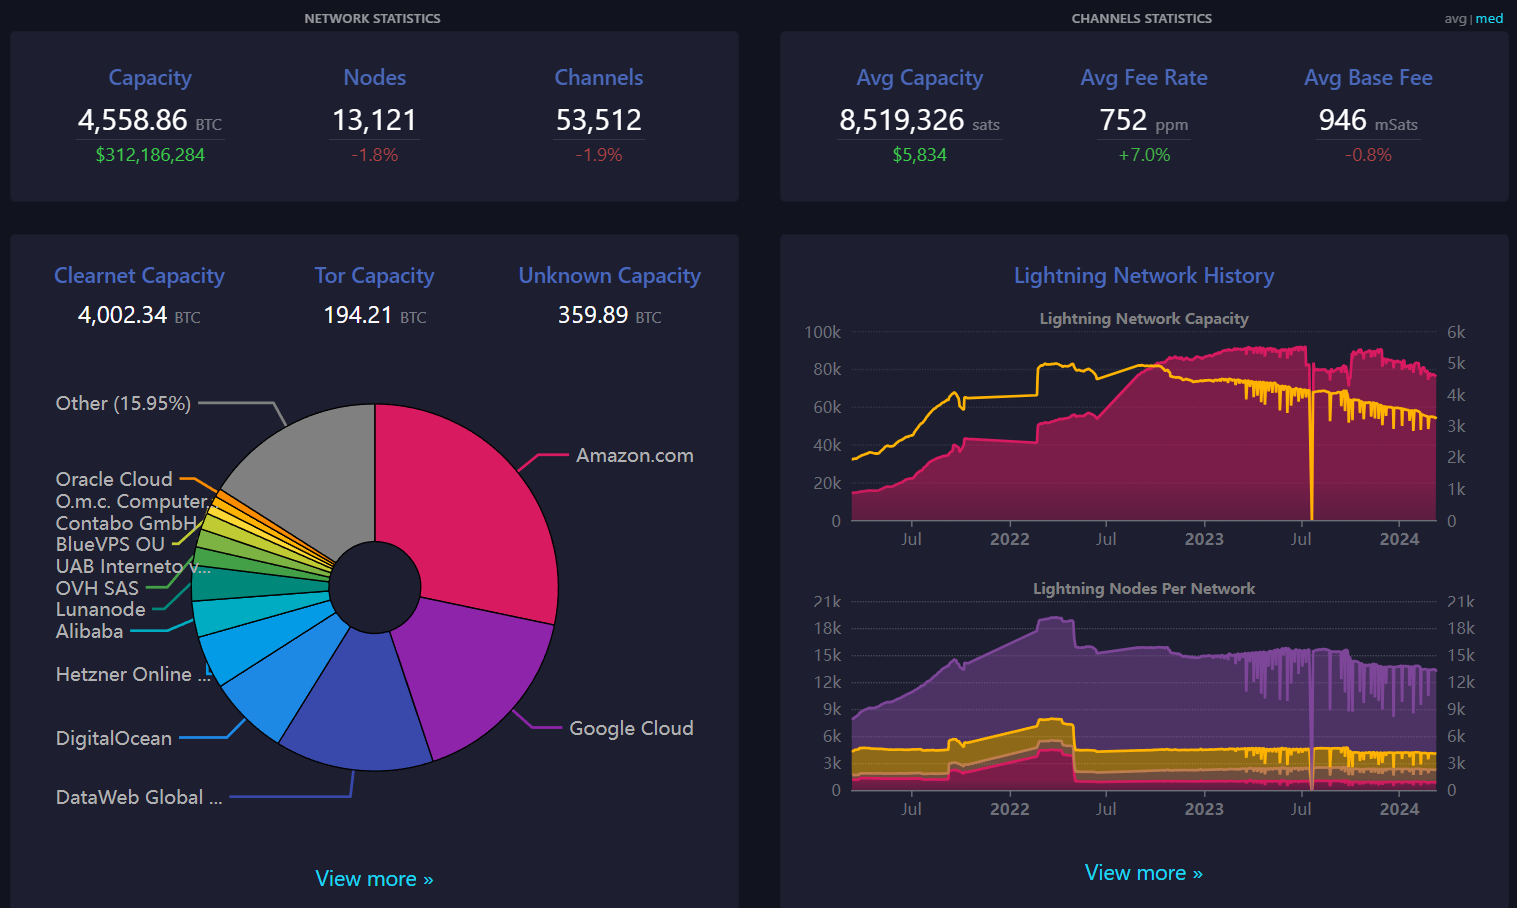Click the UAB Interneto label
Image resolution: width=1517 pixels, height=908 pixels.
pyautogui.click(x=133, y=566)
